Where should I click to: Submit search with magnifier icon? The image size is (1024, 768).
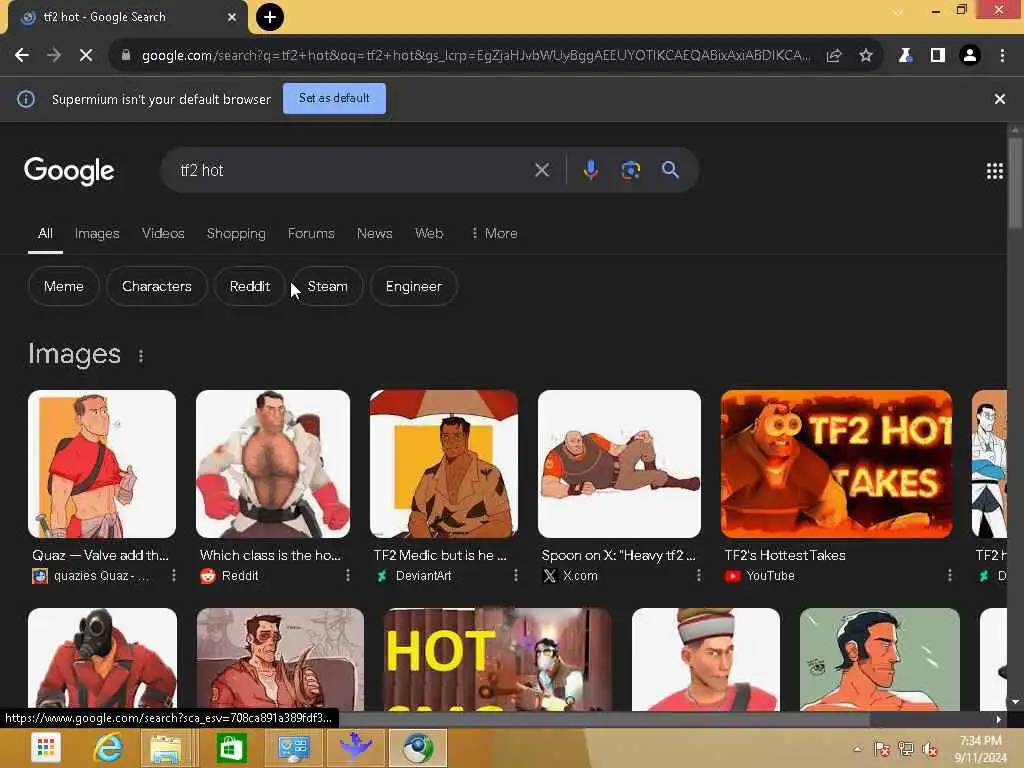pos(670,170)
